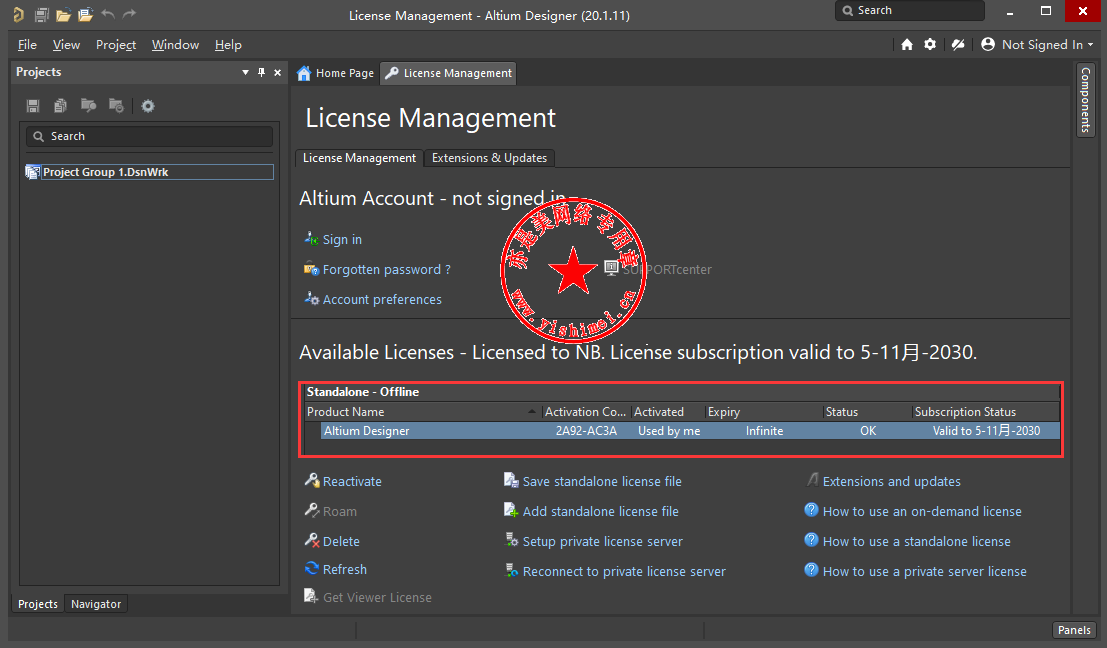This screenshot has height=648, width=1107.
Task: Click the Panels button
Action: click(x=1075, y=630)
